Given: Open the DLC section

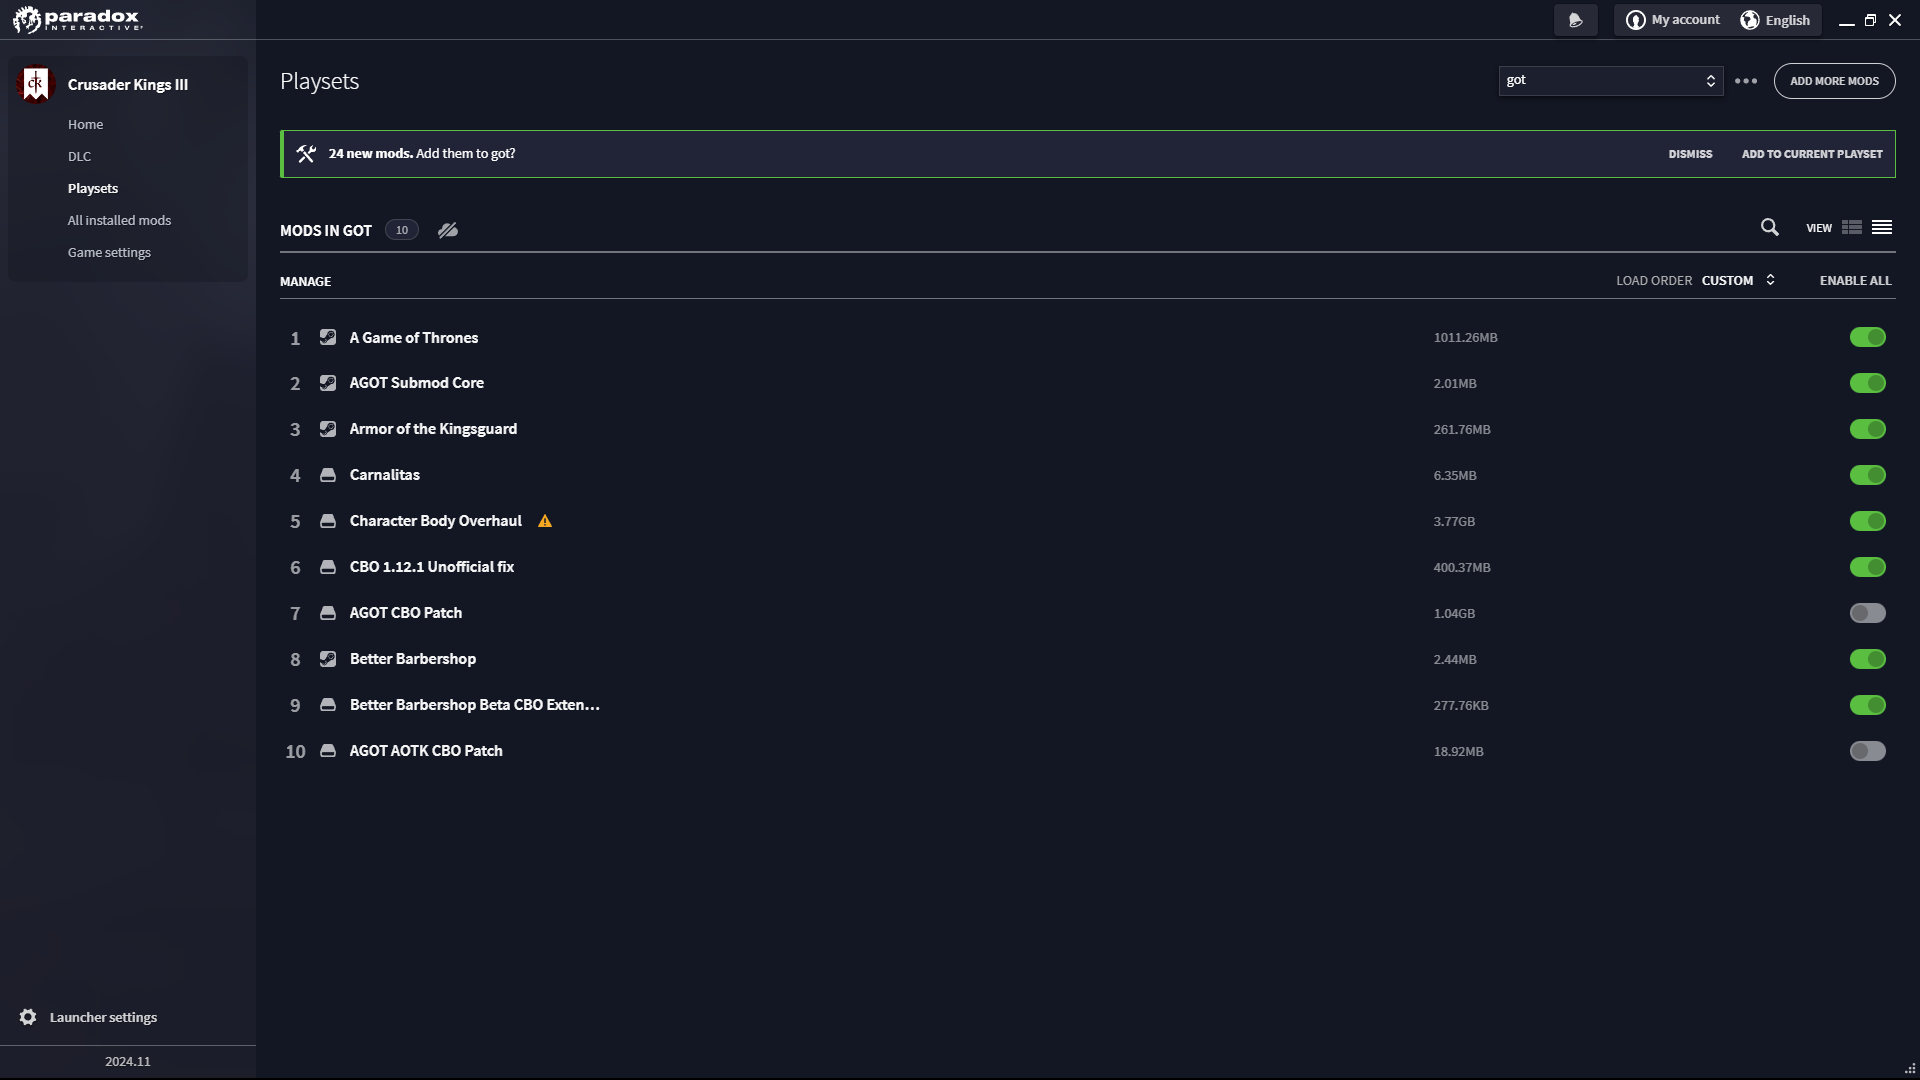Looking at the screenshot, I should pyautogui.click(x=79, y=157).
